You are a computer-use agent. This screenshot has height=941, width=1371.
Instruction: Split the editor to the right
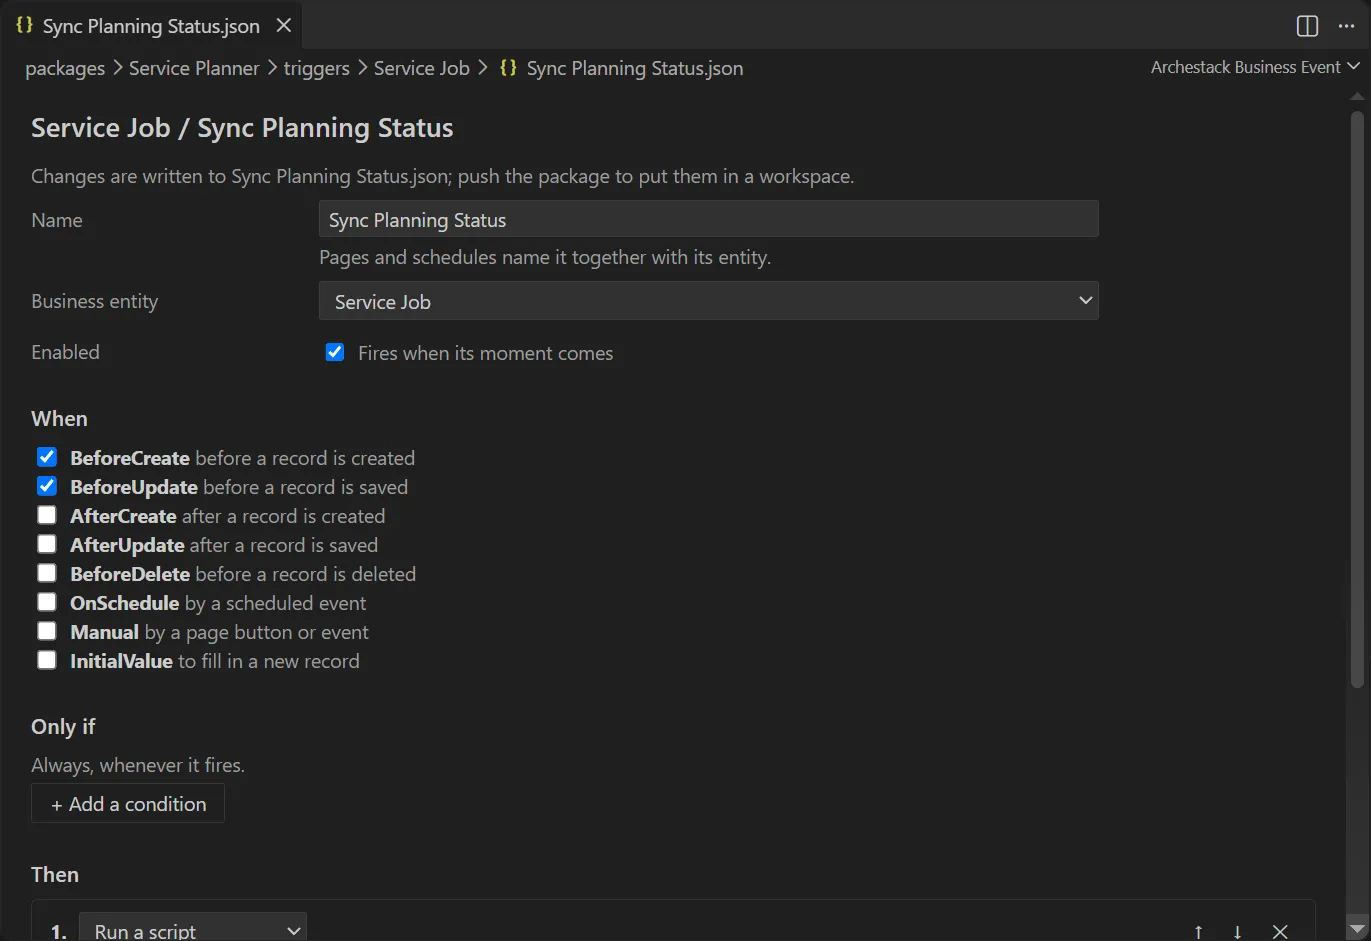pos(1307,26)
